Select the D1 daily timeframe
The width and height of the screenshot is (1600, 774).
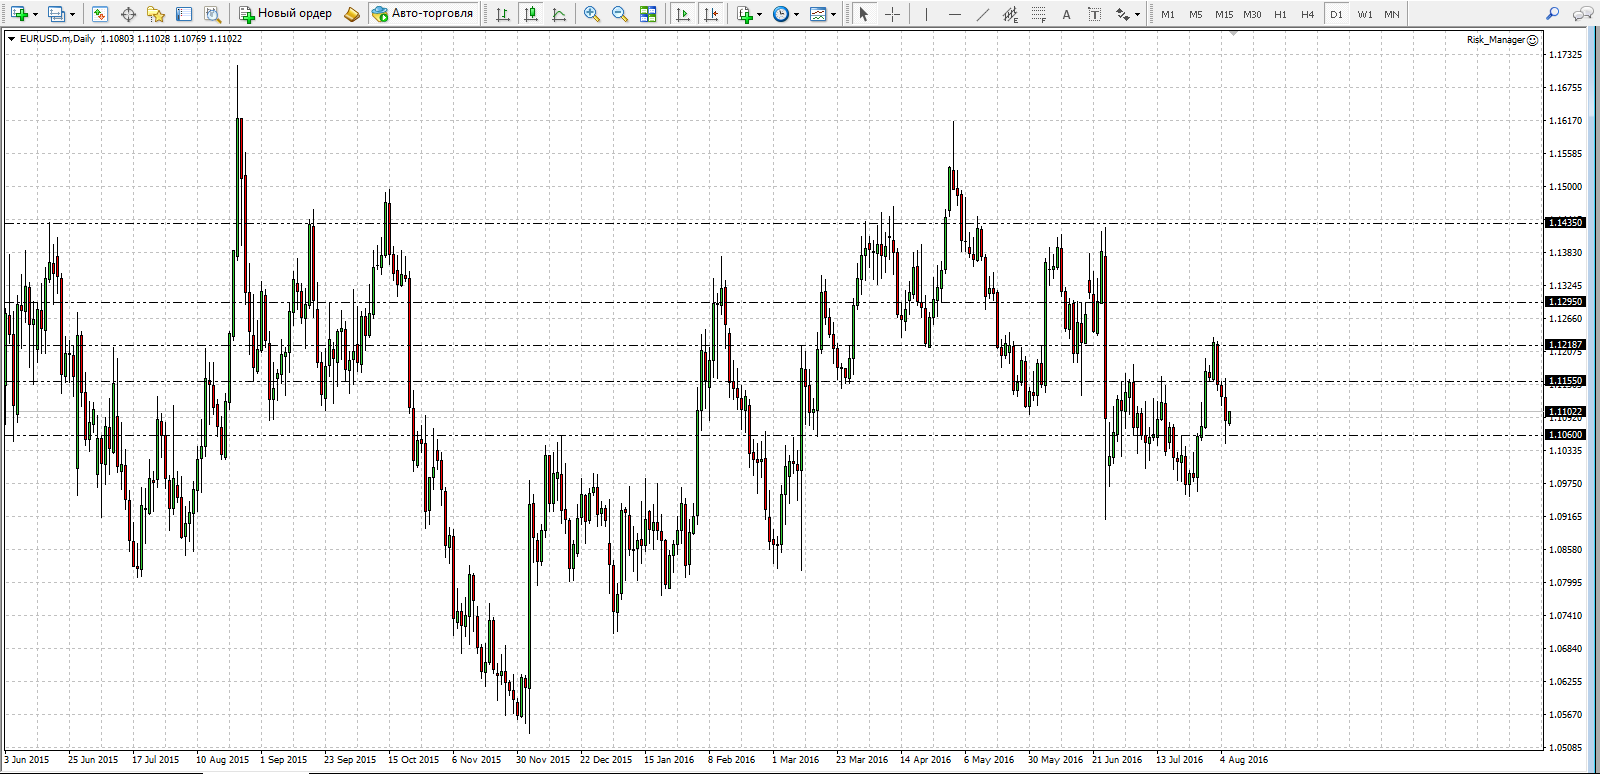[x=1336, y=14]
